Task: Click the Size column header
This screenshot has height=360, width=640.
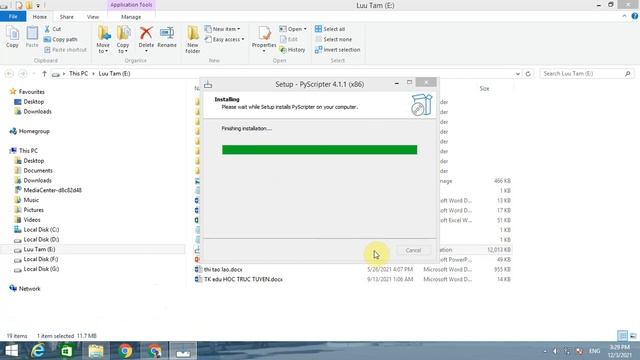Action: pos(484,89)
